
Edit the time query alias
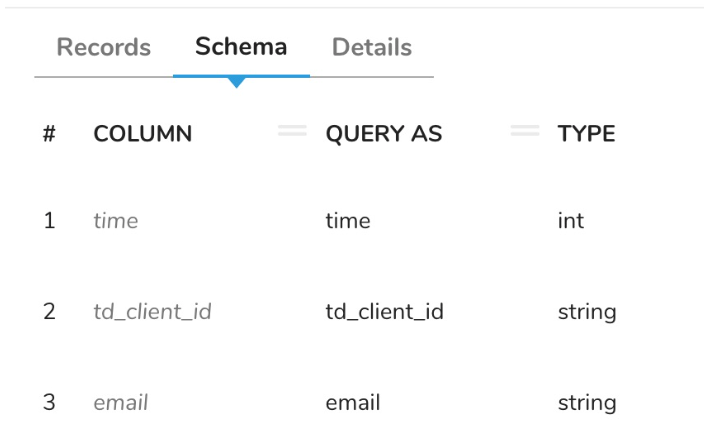click(x=347, y=221)
